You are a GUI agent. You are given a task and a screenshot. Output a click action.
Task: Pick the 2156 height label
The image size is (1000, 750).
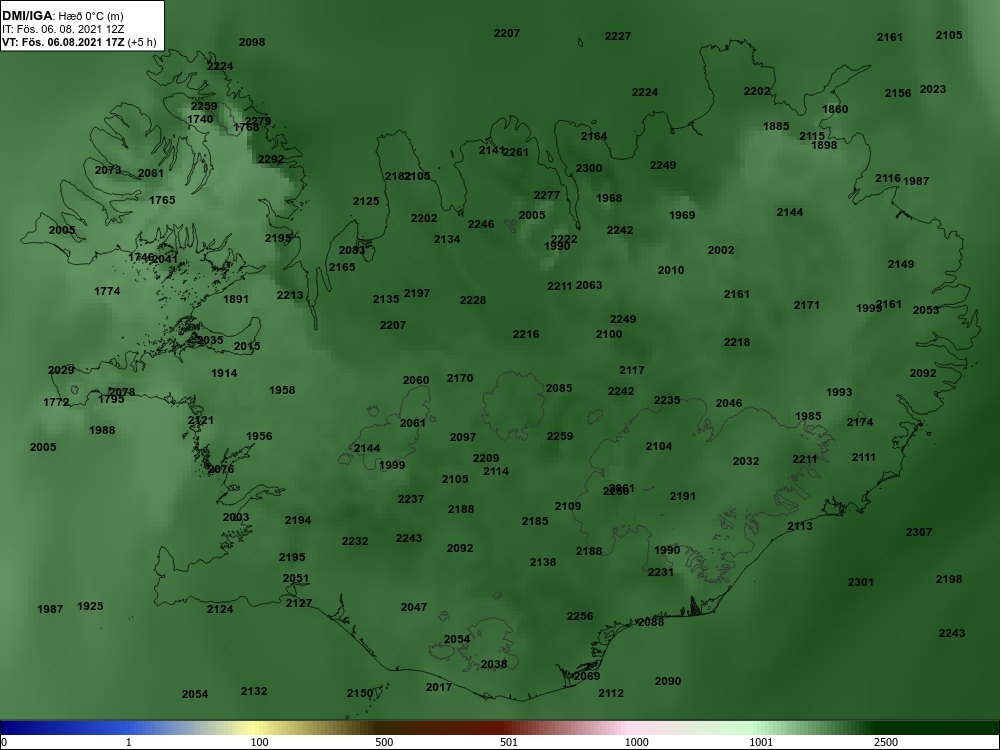(x=898, y=94)
